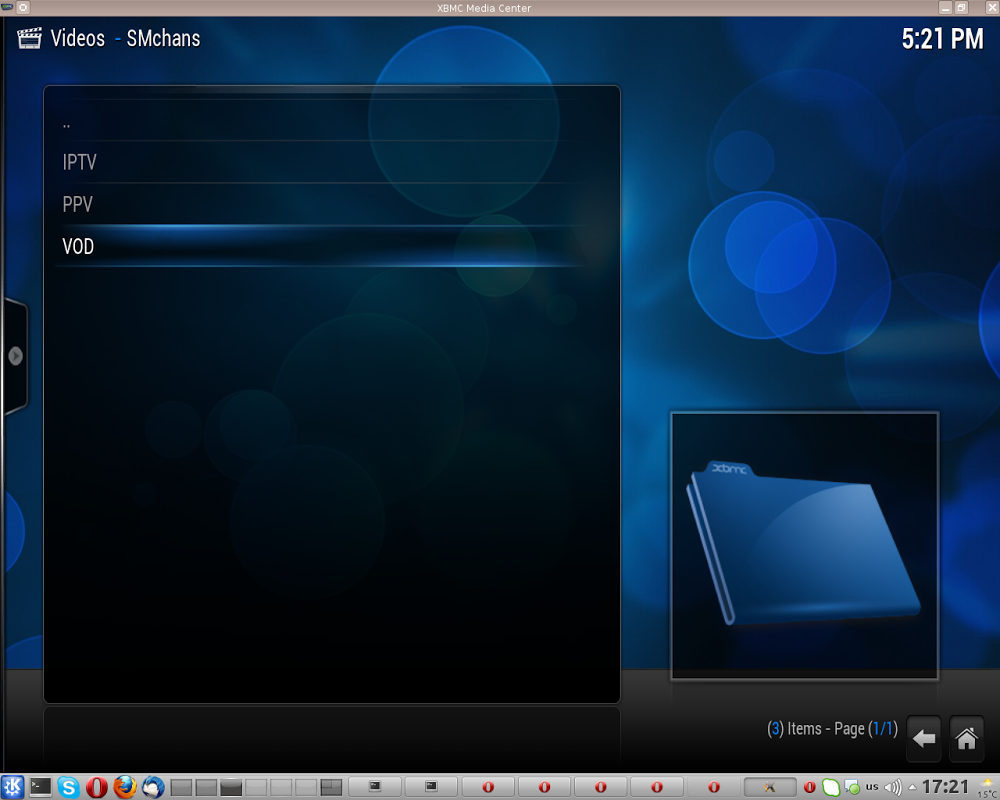The width and height of the screenshot is (1000, 800).
Task: Click the XBMC folder thumbnail
Action: point(804,546)
